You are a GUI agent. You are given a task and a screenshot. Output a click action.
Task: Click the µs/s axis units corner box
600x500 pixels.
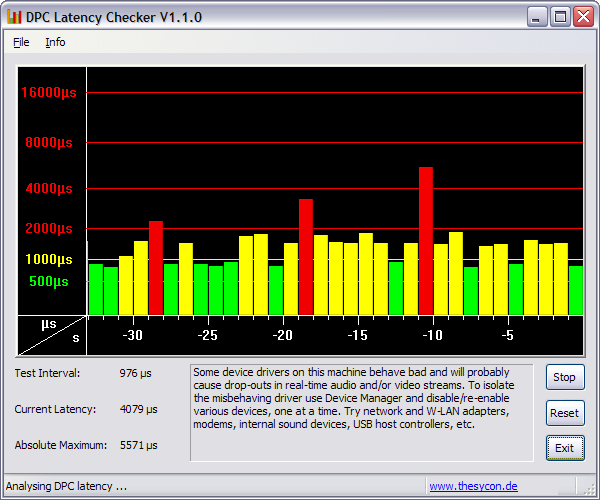pyautogui.click(x=52, y=336)
